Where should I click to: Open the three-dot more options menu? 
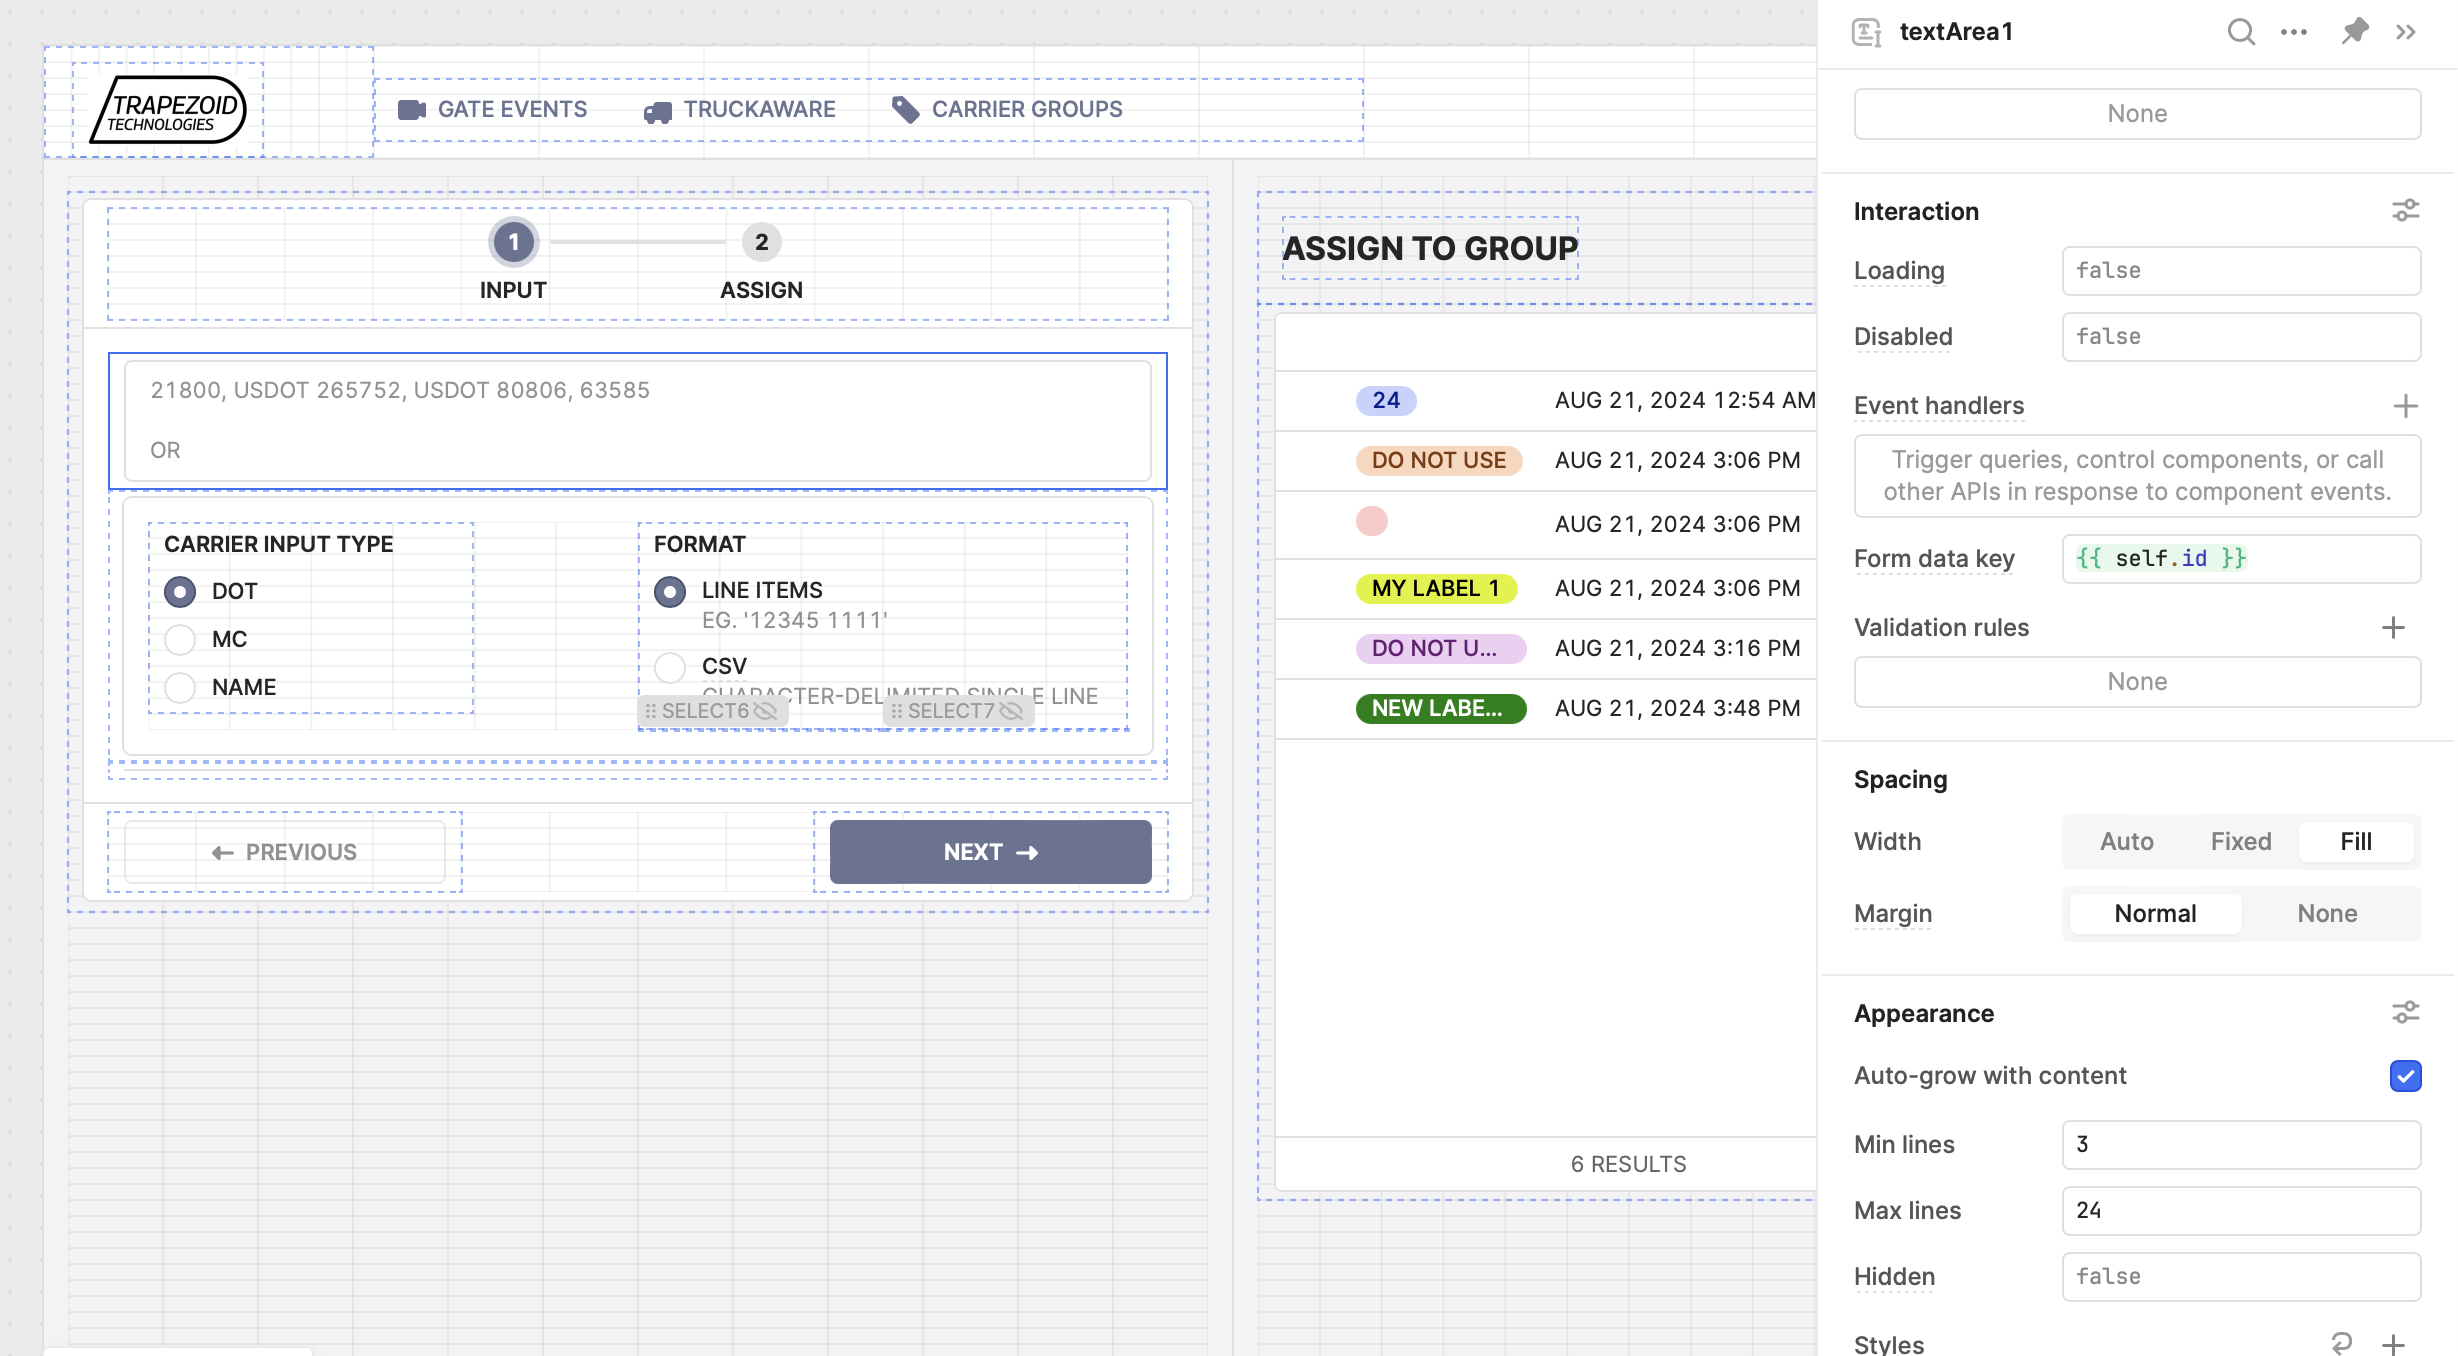[2294, 32]
